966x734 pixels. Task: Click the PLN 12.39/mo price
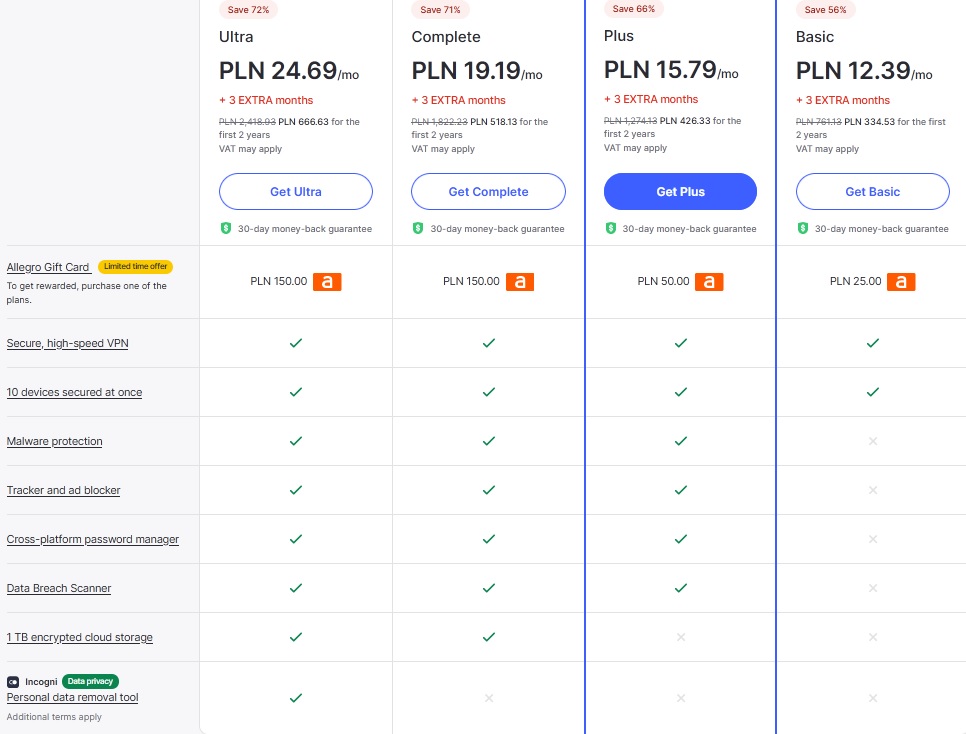(x=864, y=71)
